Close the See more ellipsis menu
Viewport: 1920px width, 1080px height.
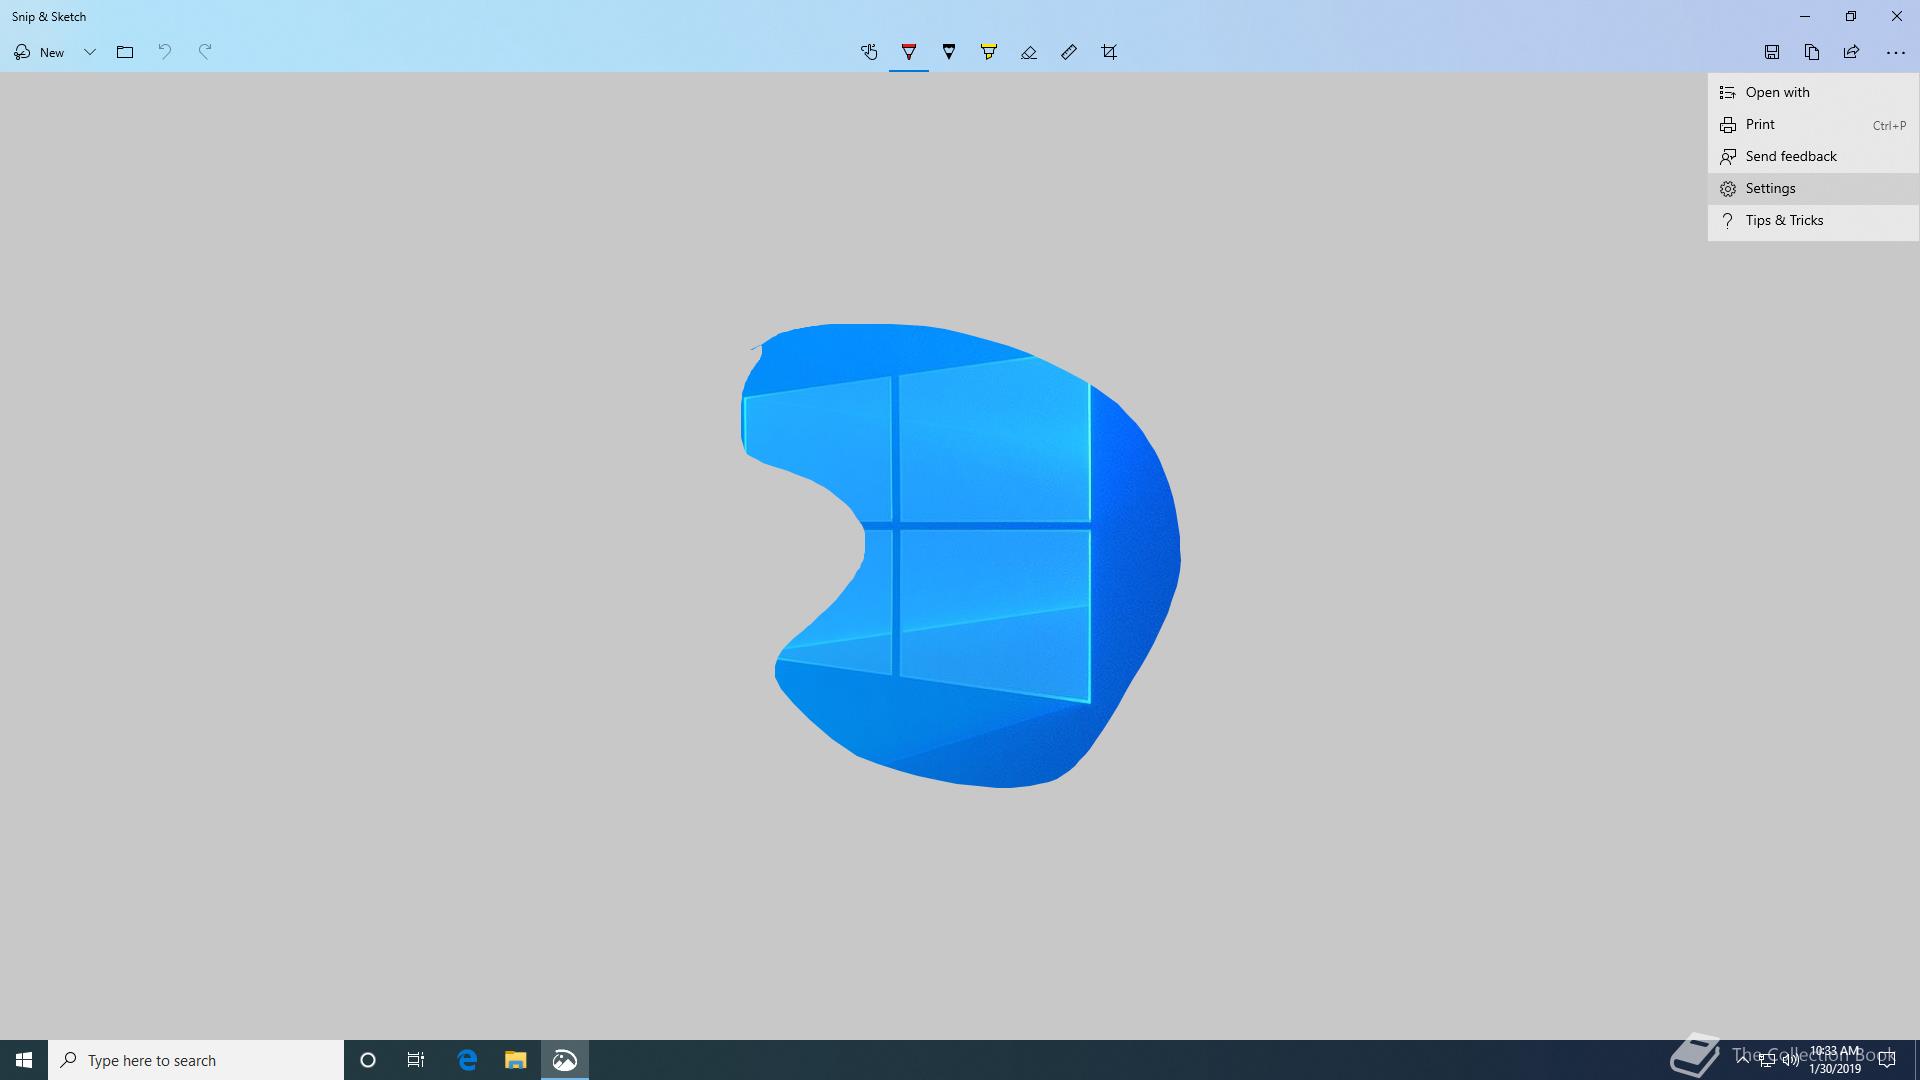click(x=1896, y=52)
